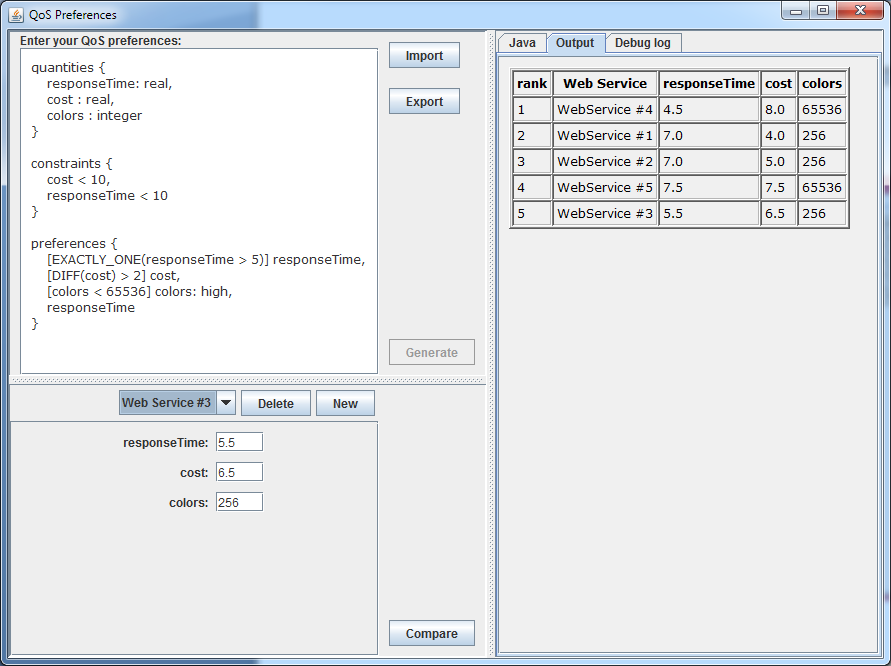Image resolution: width=891 pixels, height=666 pixels.
Task: Click the Import button
Action: pyautogui.click(x=424, y=55)
